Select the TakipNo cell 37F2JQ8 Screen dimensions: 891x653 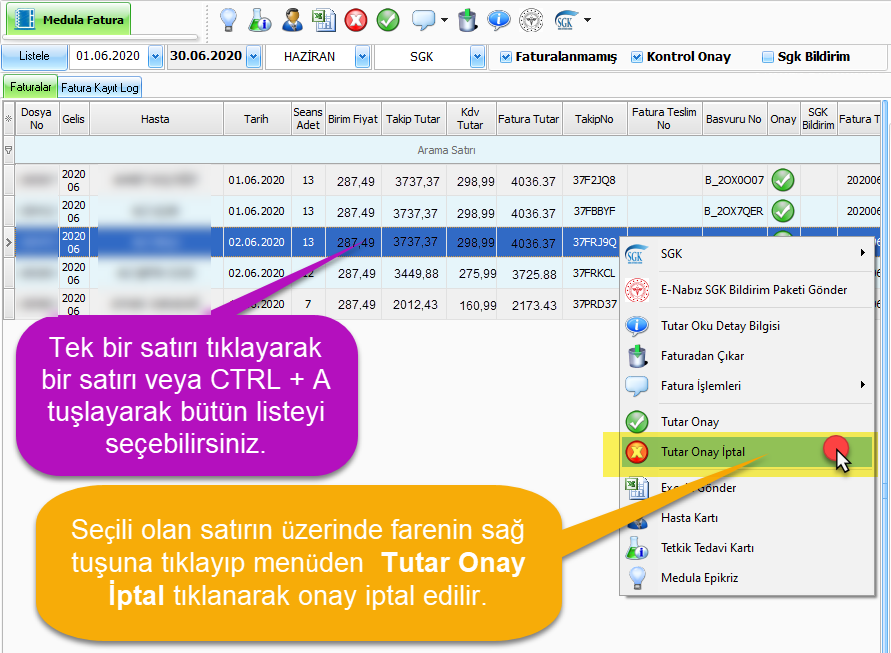click(x=594, y=180)
